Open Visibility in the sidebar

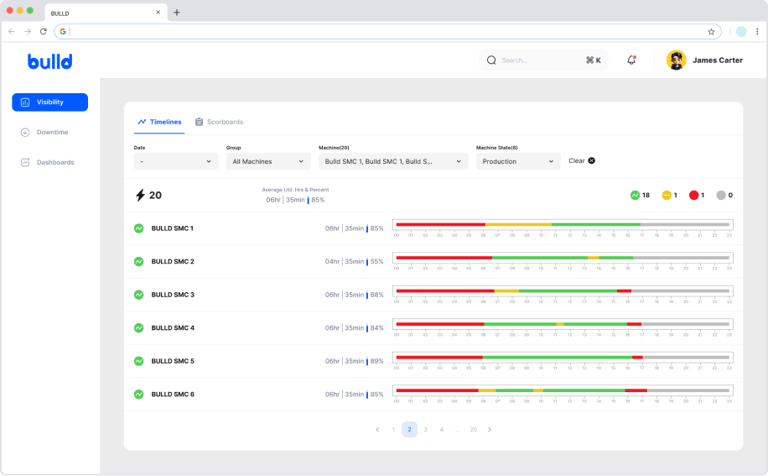point(50,102)
